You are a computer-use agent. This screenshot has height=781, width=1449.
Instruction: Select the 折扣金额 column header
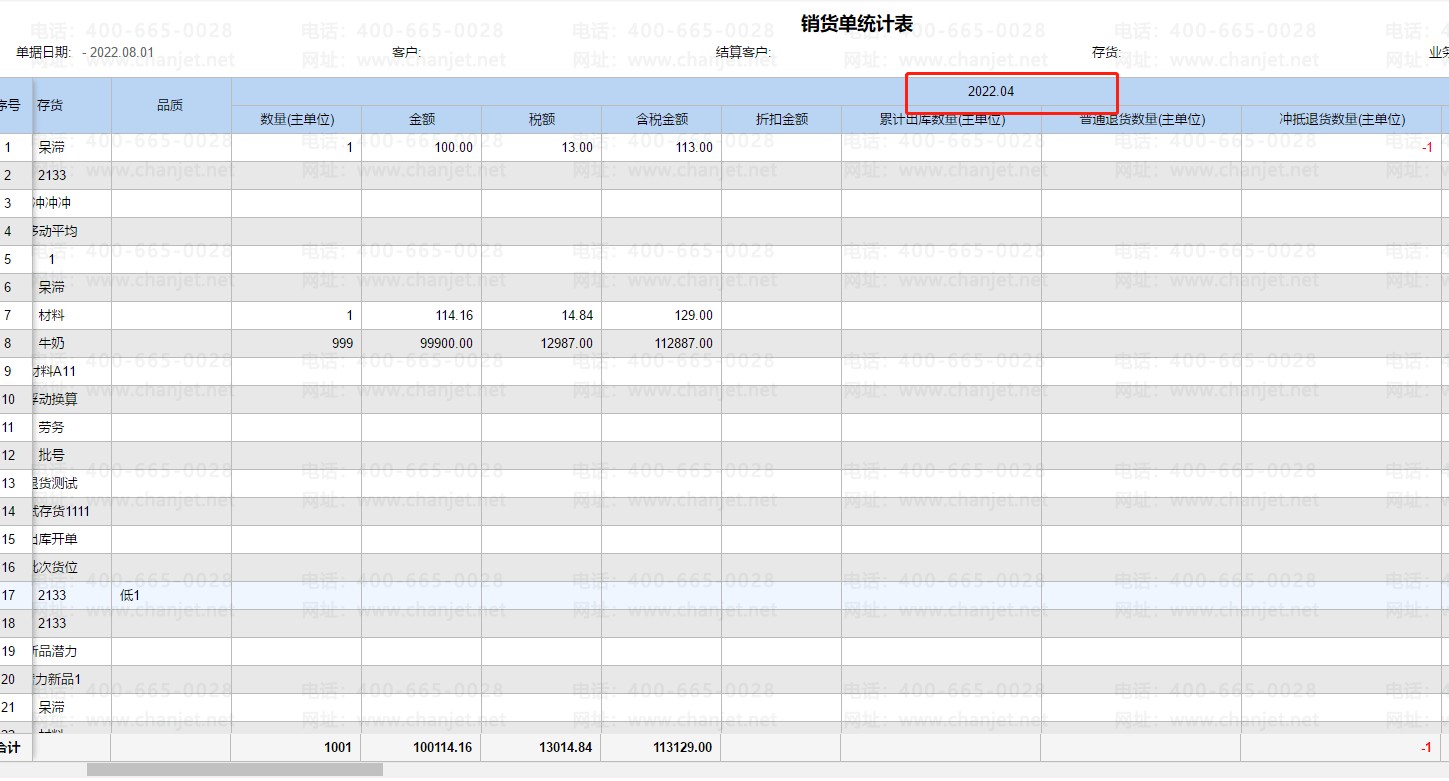coord(781,119)
